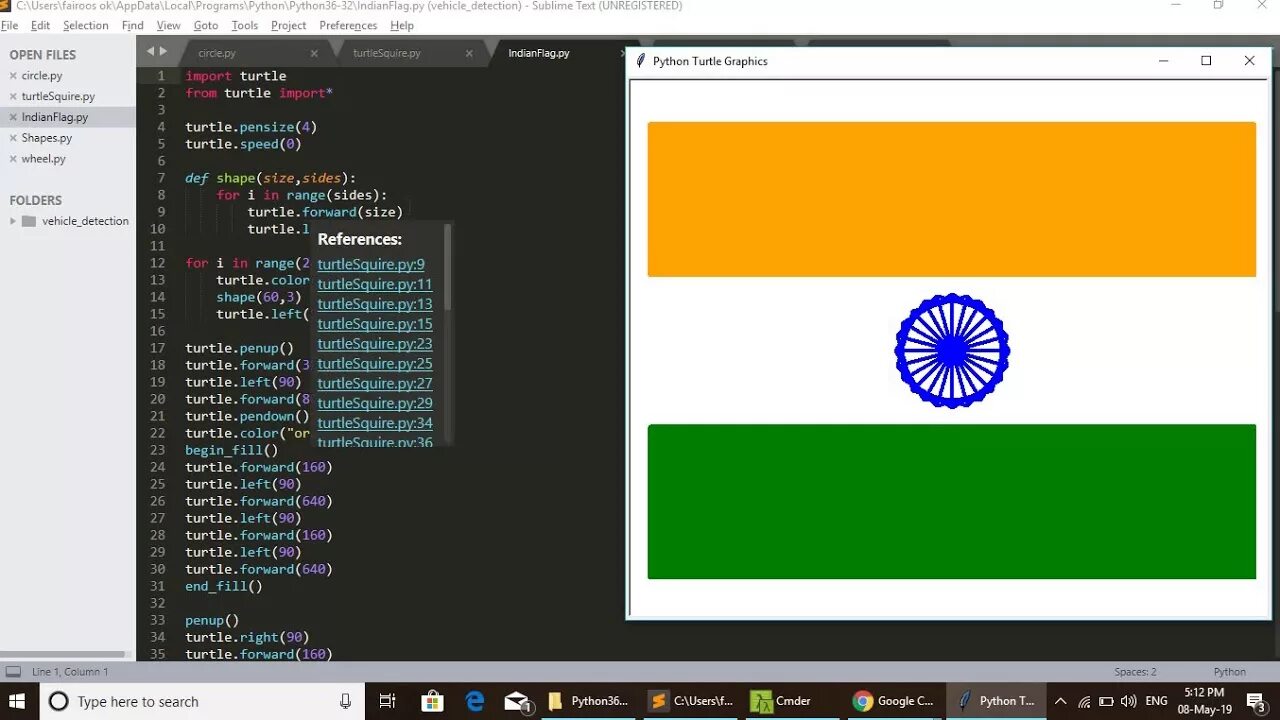The image size is (1280, 720).
Task: Open the Tools menu
Action: pos(245,25)
